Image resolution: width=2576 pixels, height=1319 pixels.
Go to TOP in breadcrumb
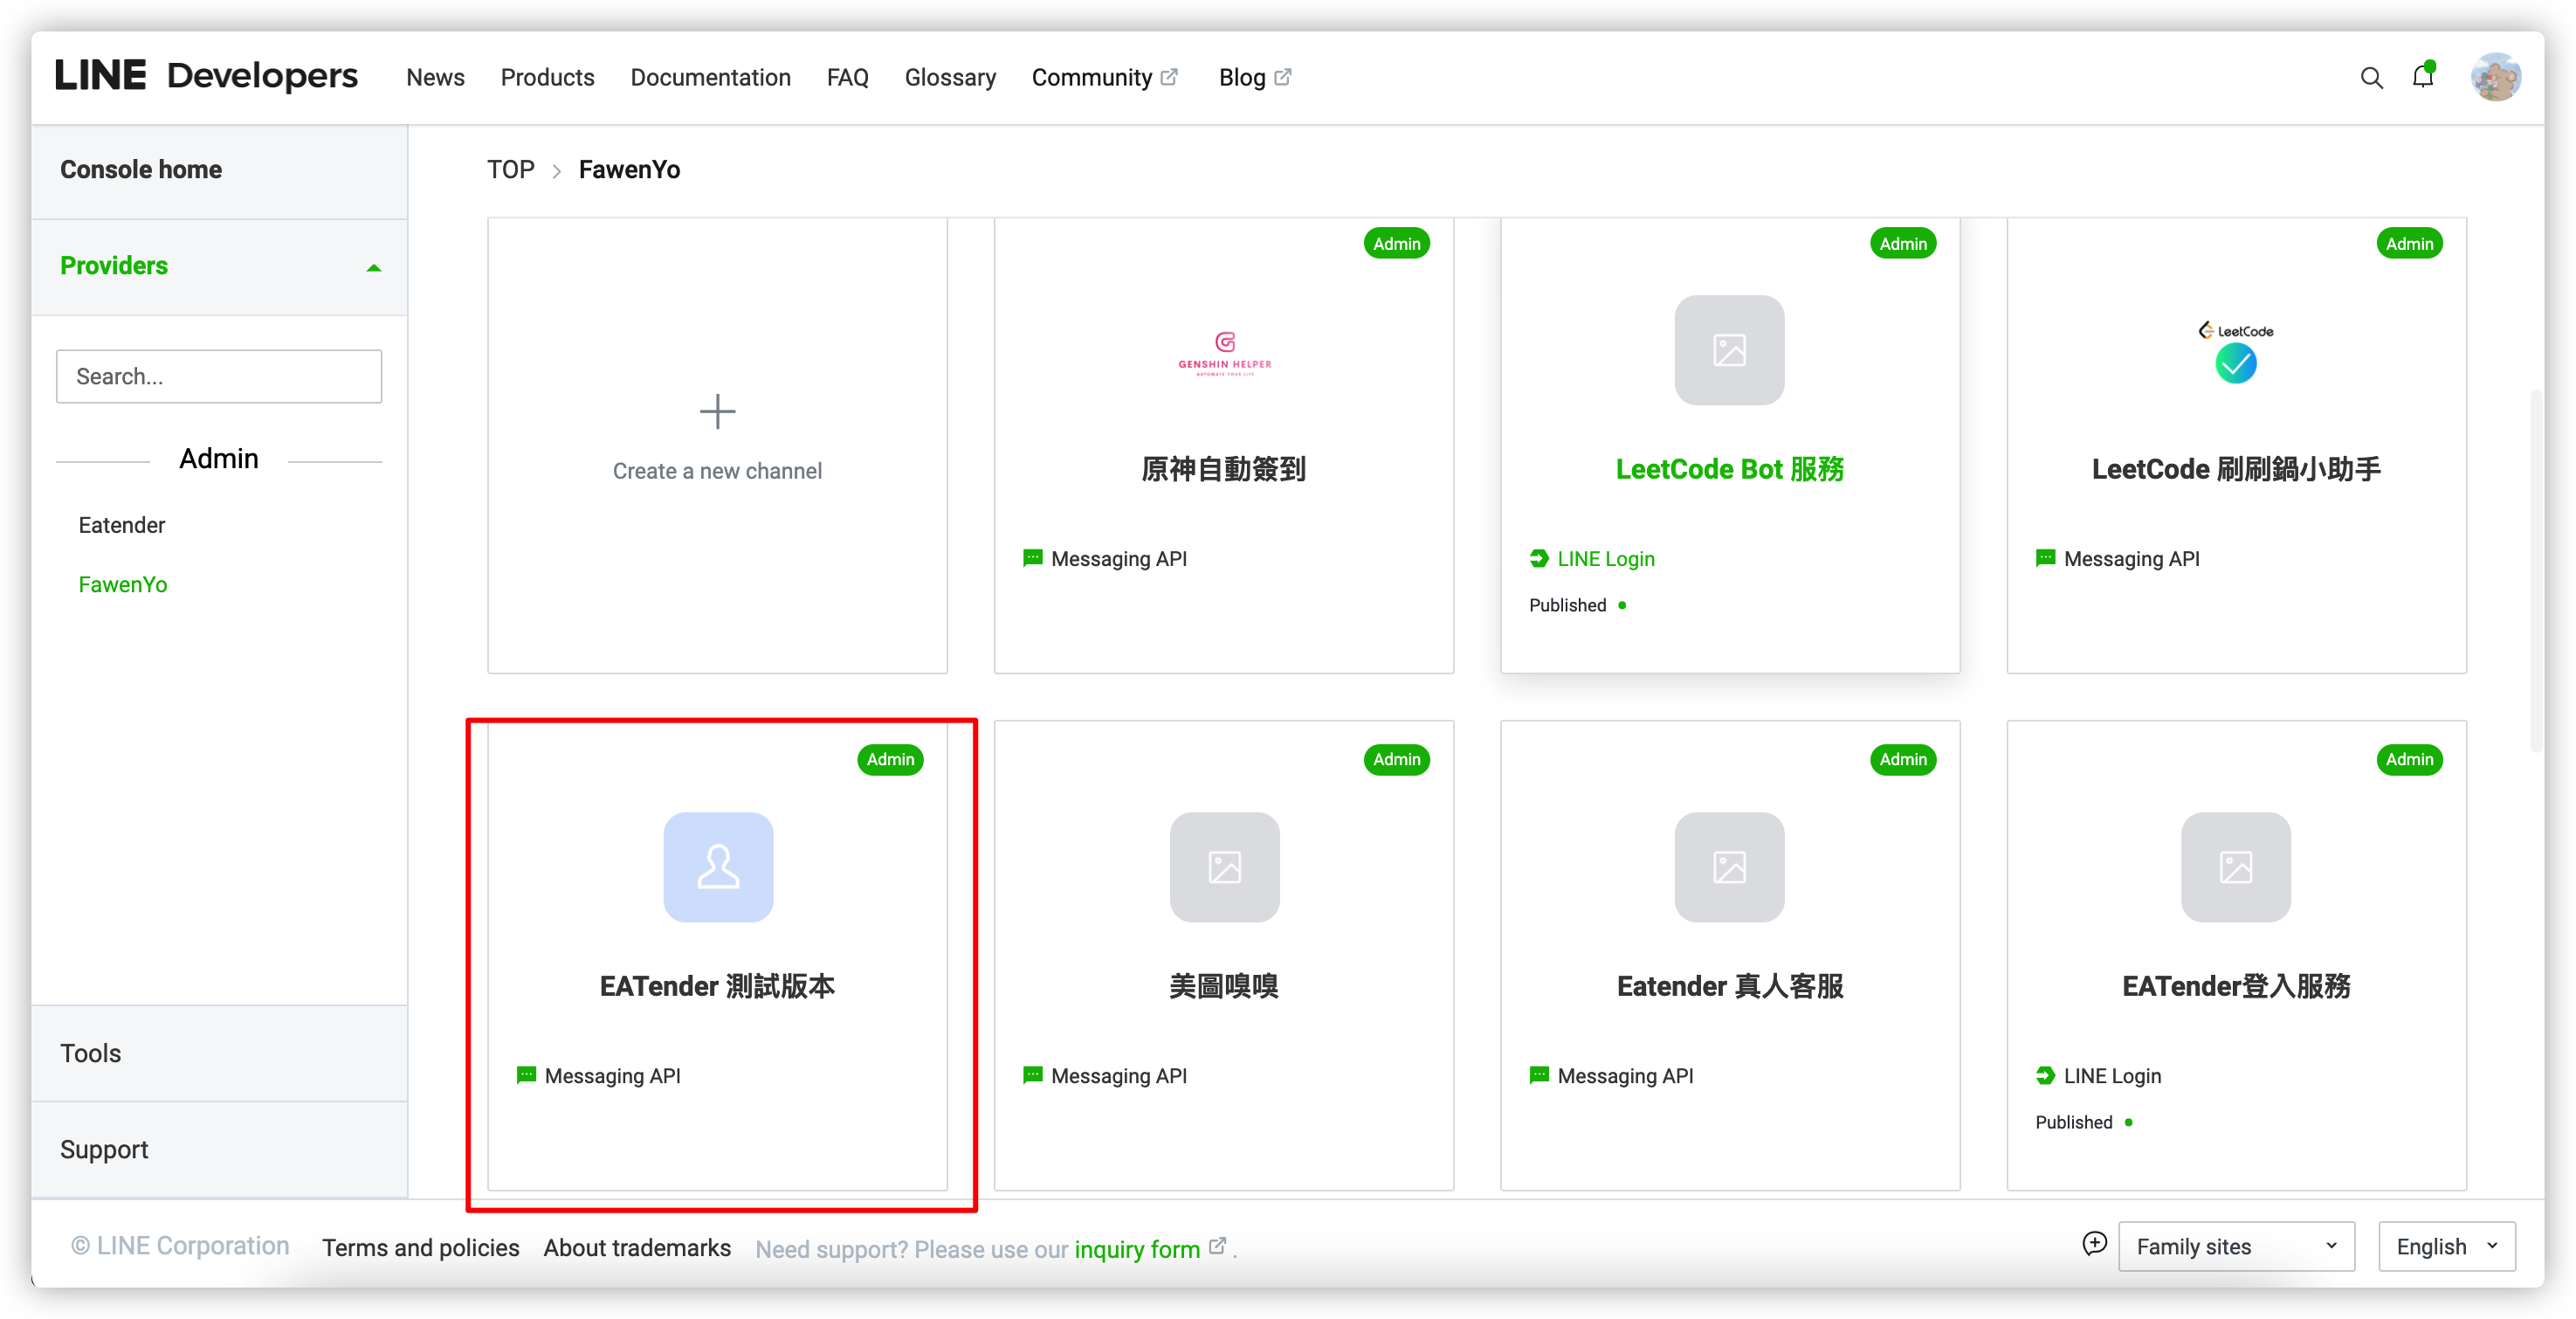[x=510, y=170]
